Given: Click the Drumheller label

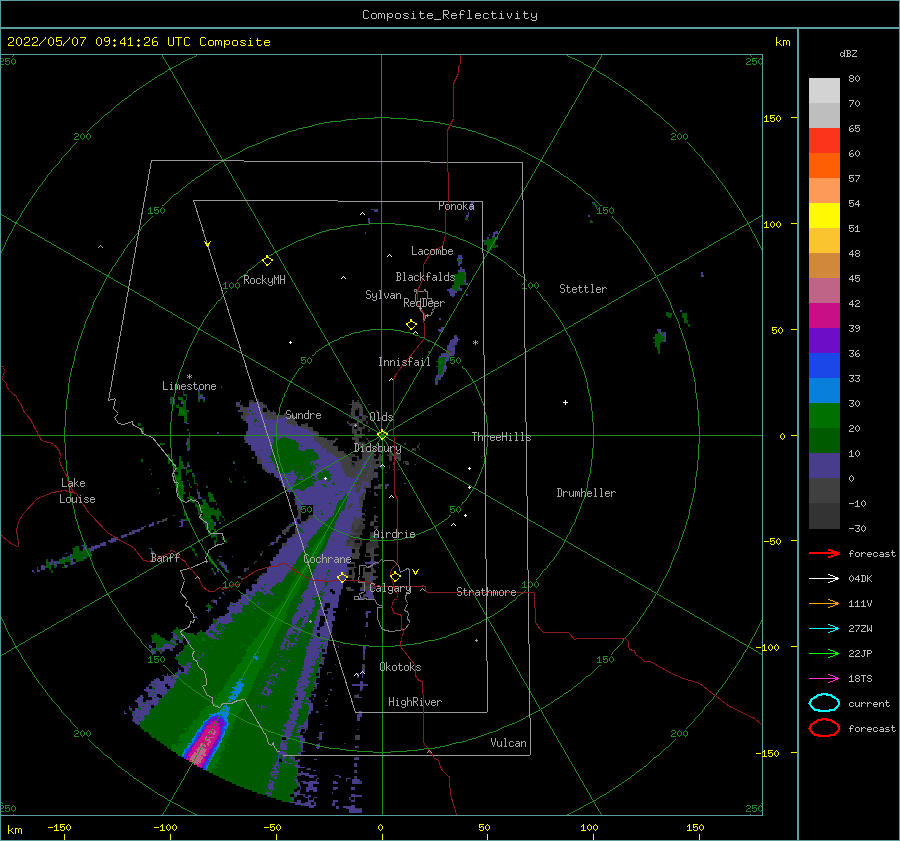Looking at the screenshot, I should tap(586, 493).
